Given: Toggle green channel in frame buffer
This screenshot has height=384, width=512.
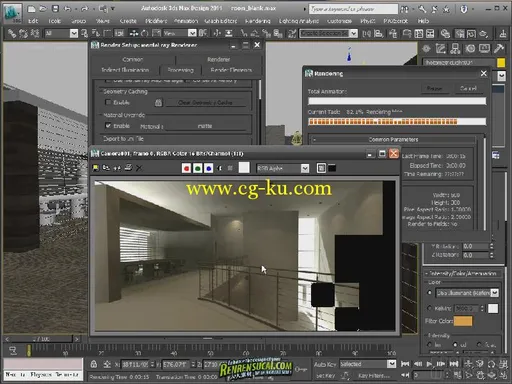Looking at the screenshot, I should click(x=197, y=168).
